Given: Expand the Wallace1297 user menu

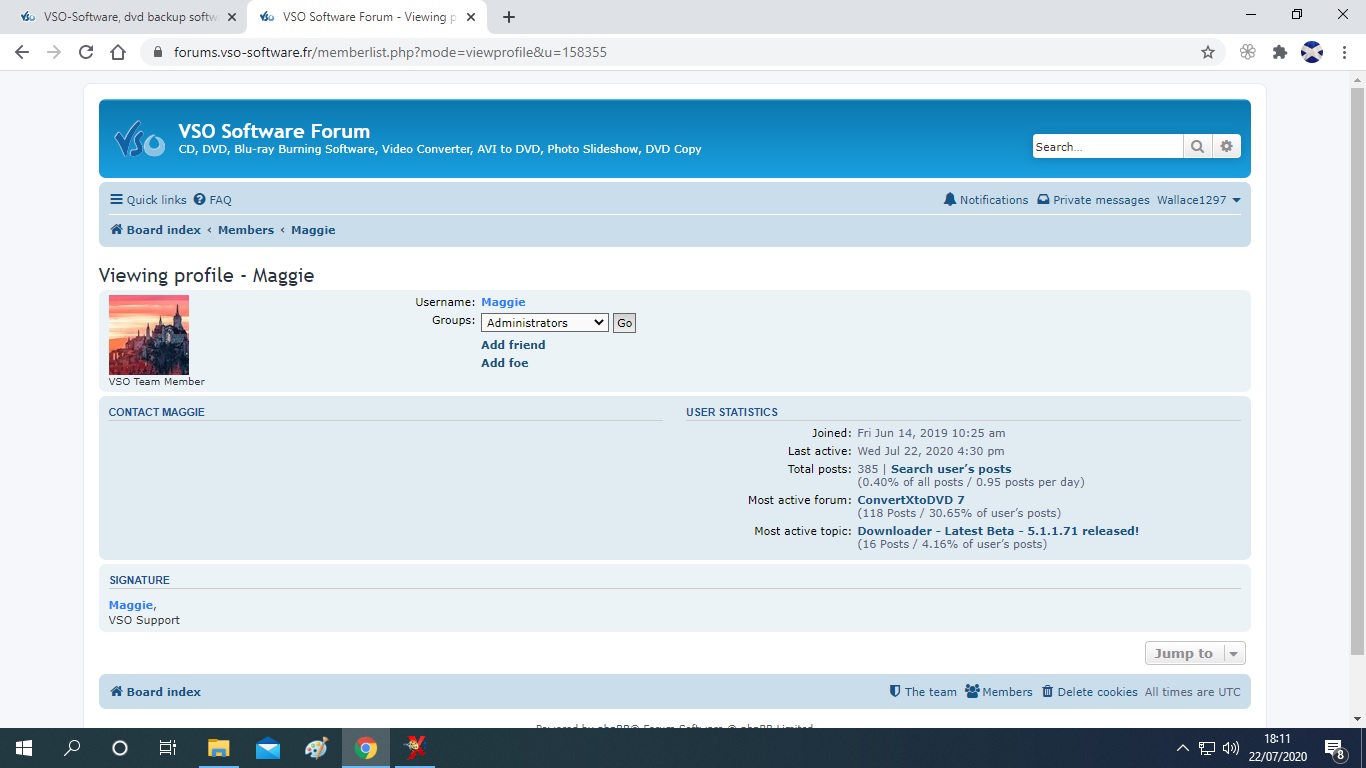Looking at the screenshot, I should 1199,200.
